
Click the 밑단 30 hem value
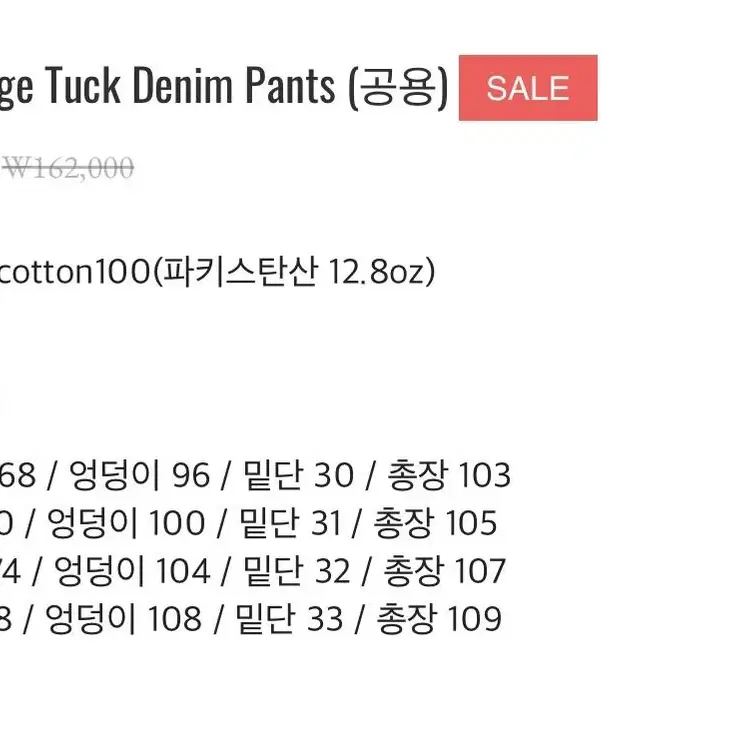pyautogui.click(x=298, y=475)
